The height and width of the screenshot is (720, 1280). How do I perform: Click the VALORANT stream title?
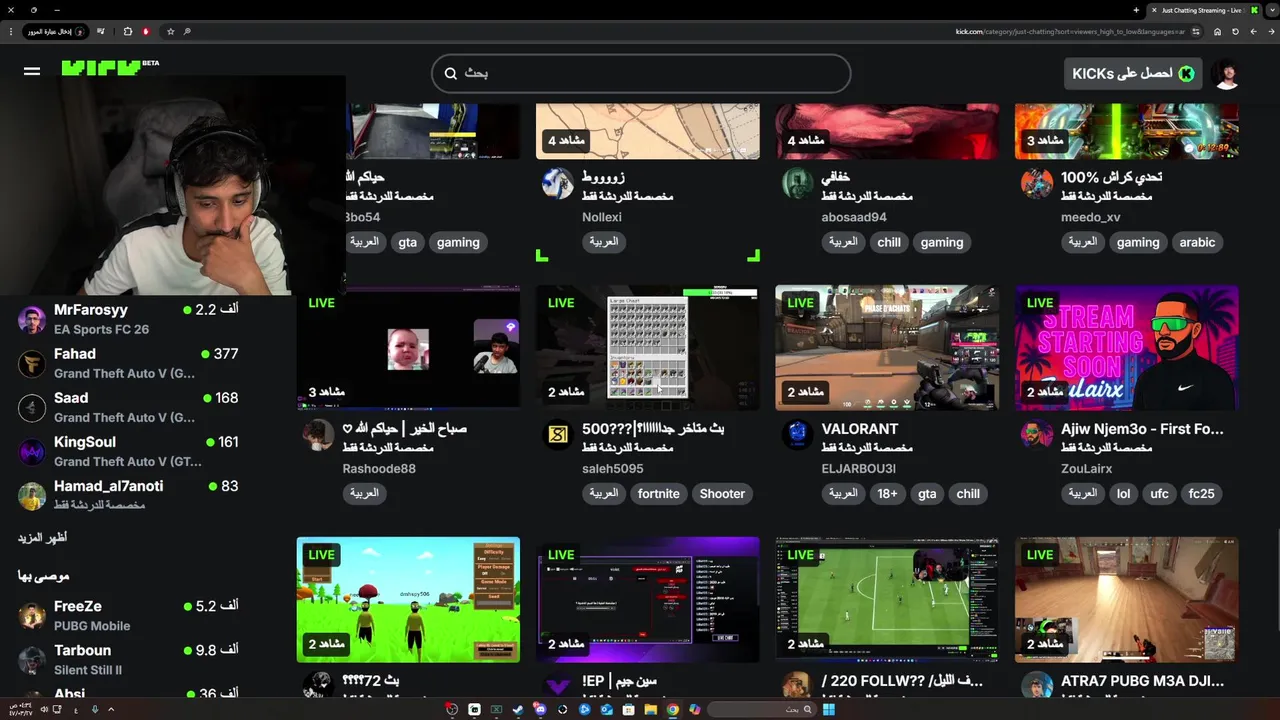[860, 428]
